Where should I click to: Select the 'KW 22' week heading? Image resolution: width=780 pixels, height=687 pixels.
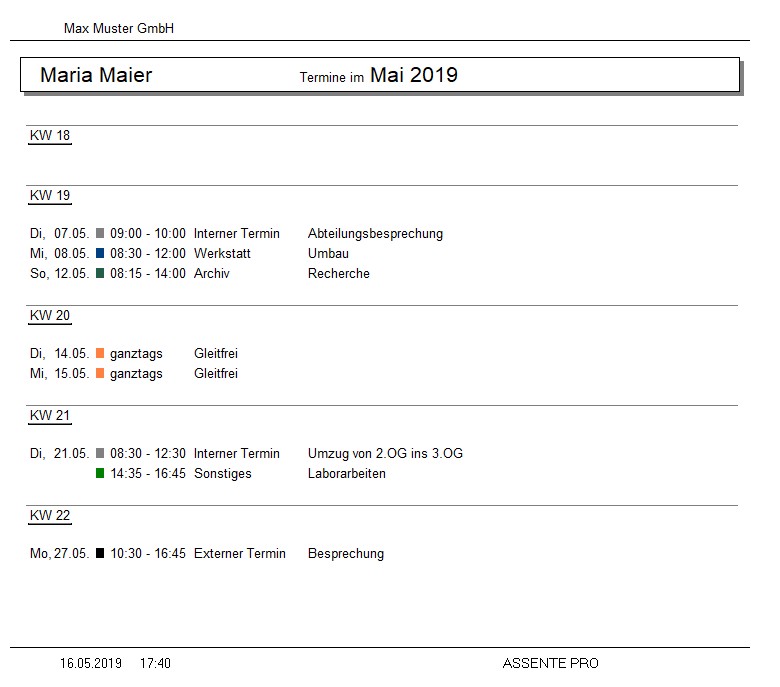(50, 515)
